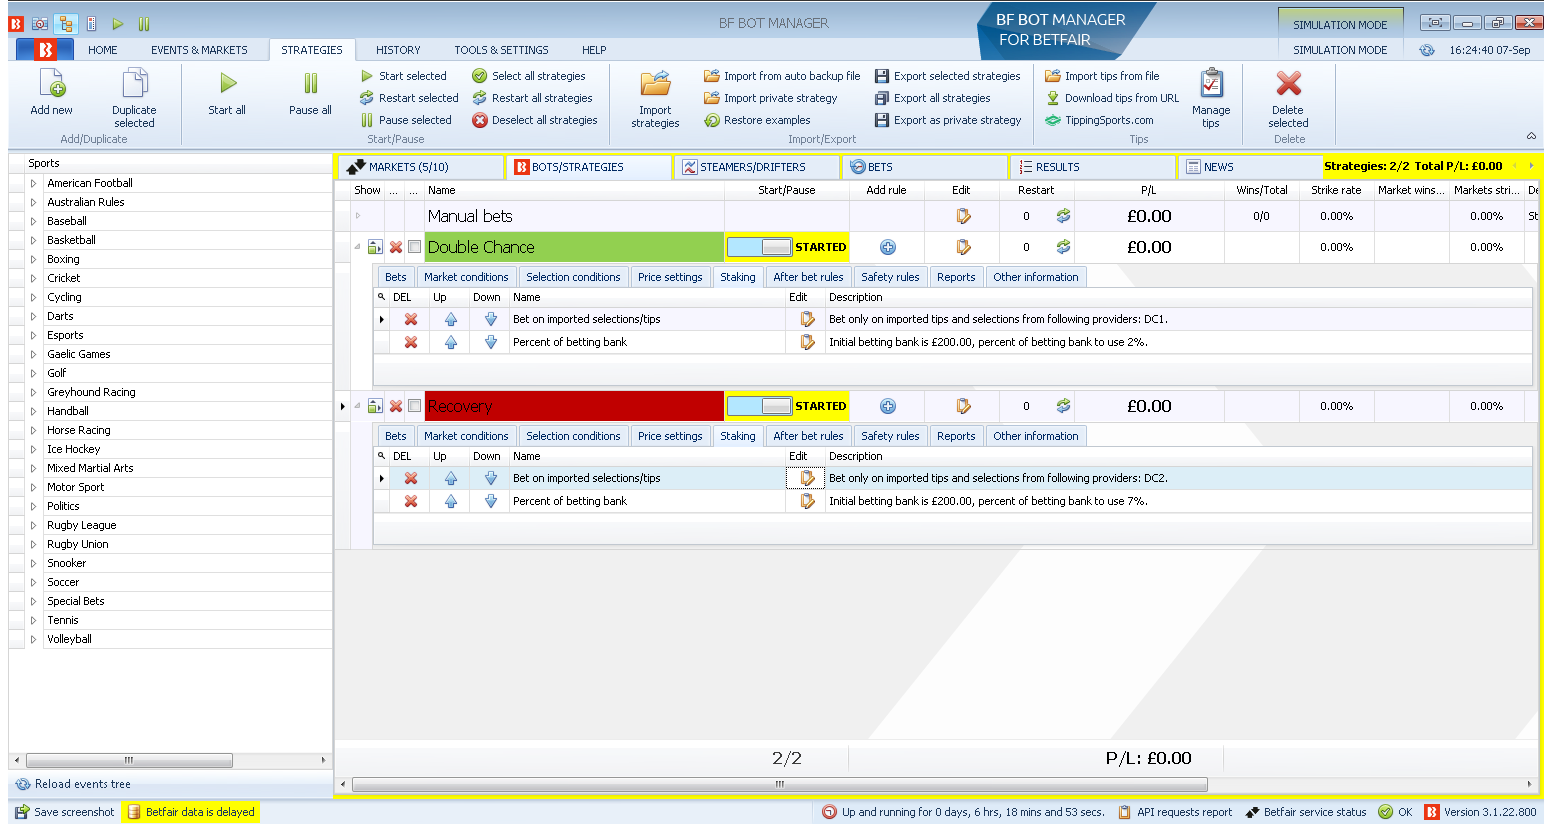
Task: Expand Greyhound Racing tree node
Action: pyautogui.click(x=33, y=392)
